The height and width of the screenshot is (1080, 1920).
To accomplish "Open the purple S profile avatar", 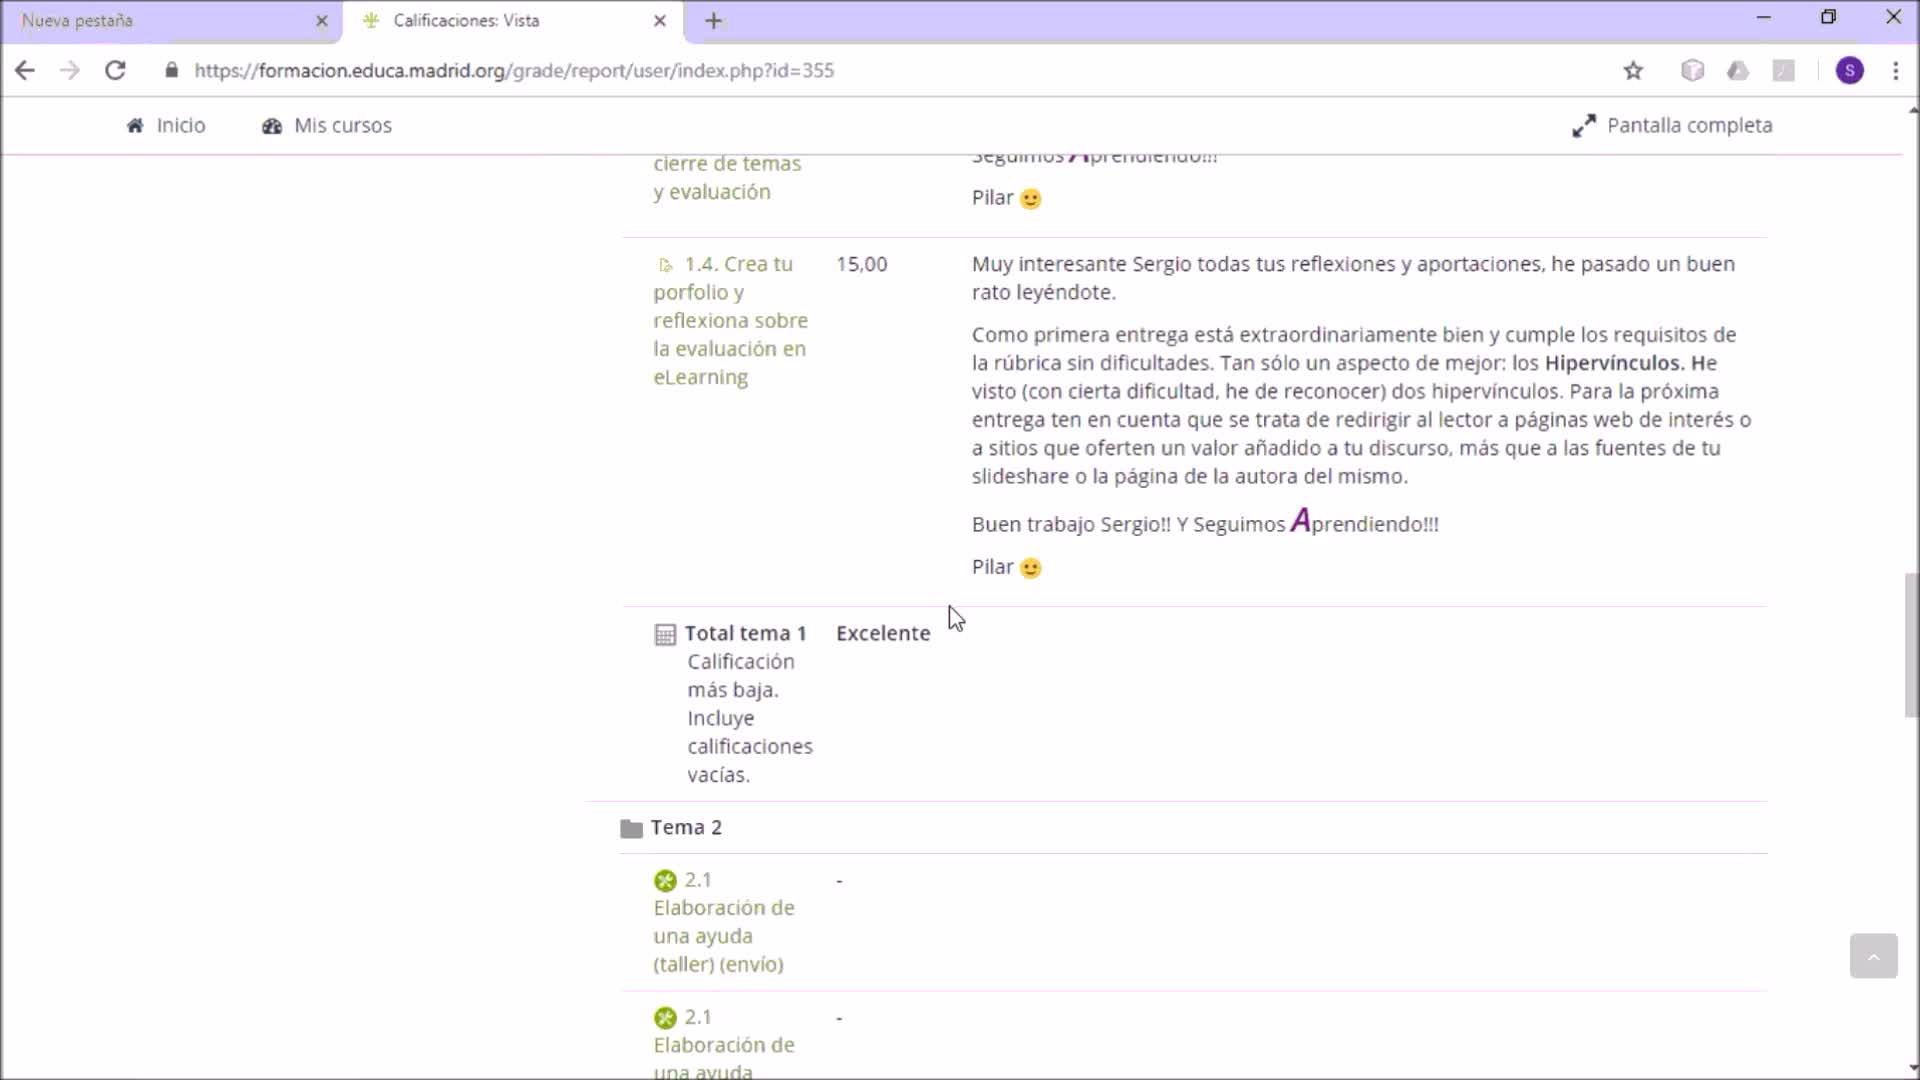I will 1849,70.
